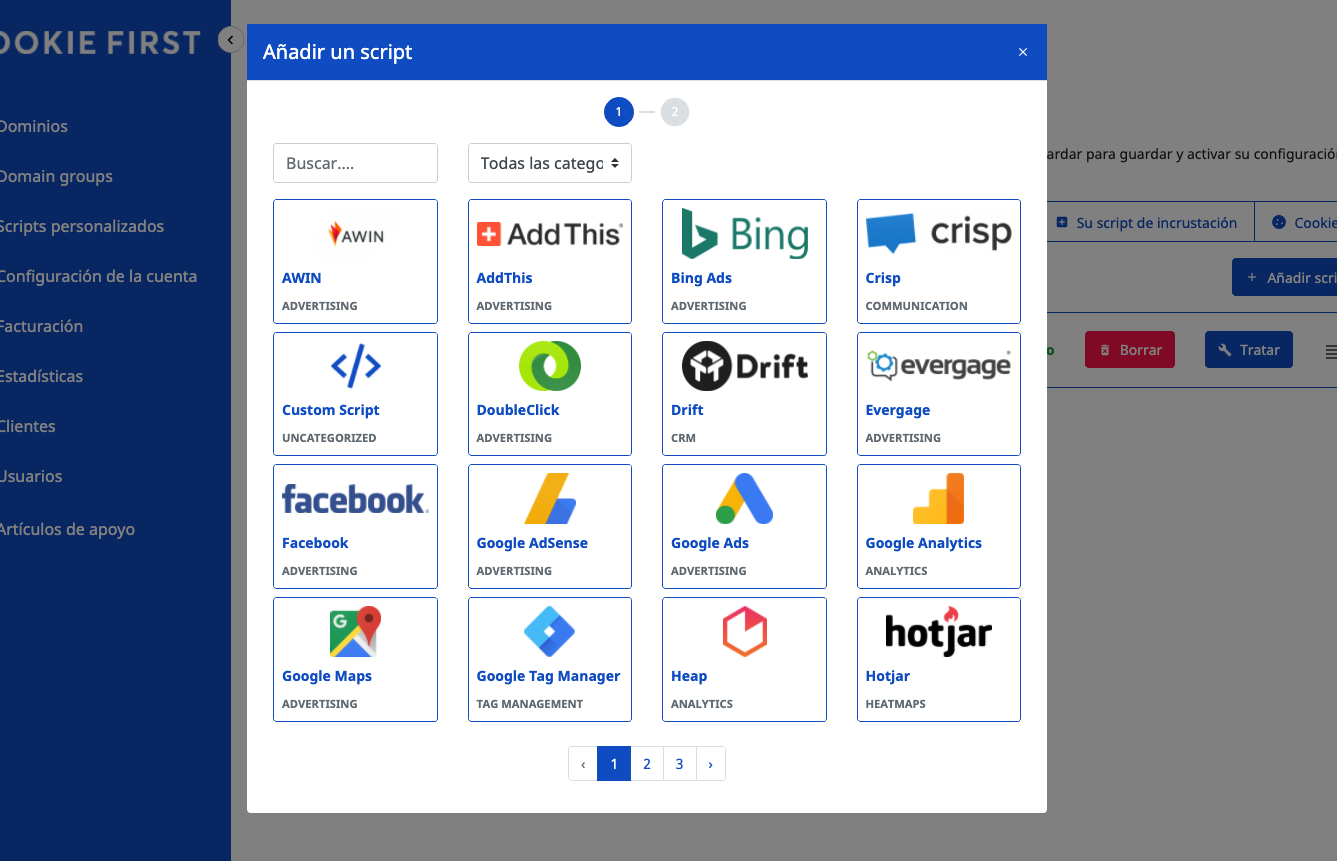Switch to the Cookie tab
Viewport: 1337px width, 861px height.
tap(1304, 223)
